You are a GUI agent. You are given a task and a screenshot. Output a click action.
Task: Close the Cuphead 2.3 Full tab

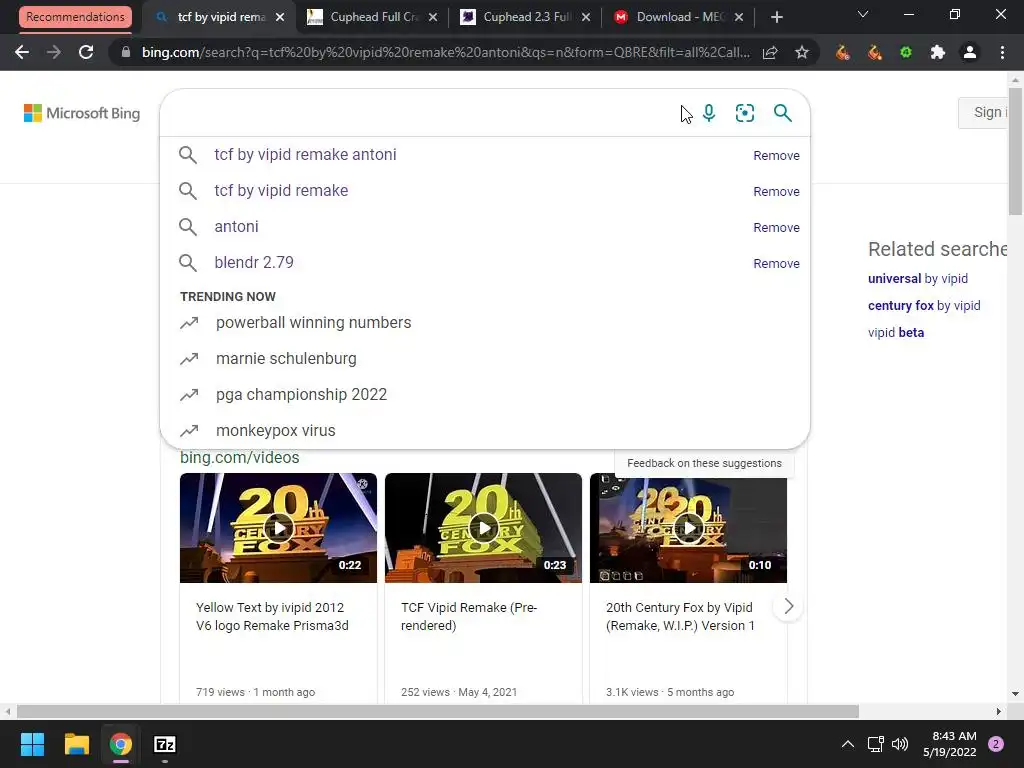tap(586, 17)
